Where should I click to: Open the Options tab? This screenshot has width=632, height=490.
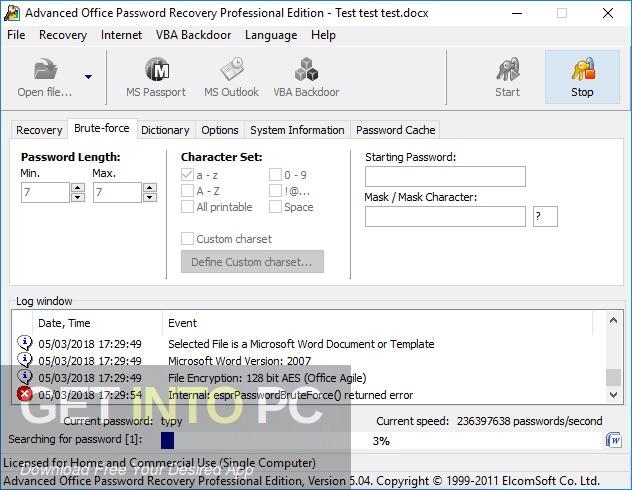tap(220, 130)
